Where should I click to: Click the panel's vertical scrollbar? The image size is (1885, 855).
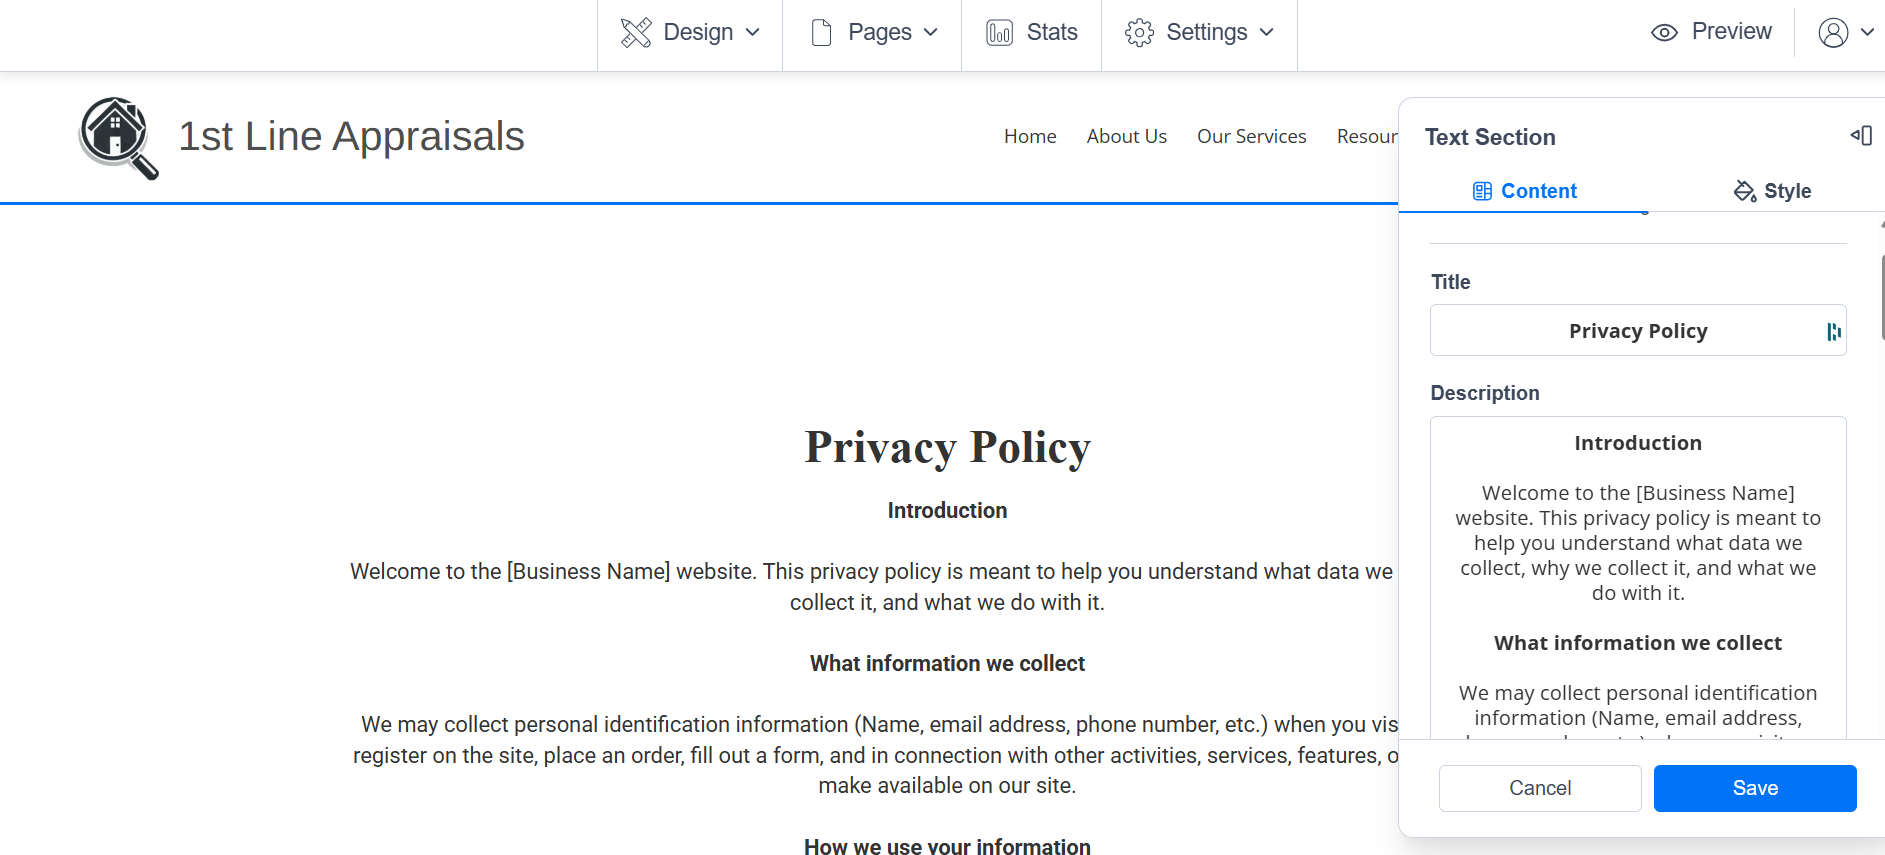(1882, 298)
